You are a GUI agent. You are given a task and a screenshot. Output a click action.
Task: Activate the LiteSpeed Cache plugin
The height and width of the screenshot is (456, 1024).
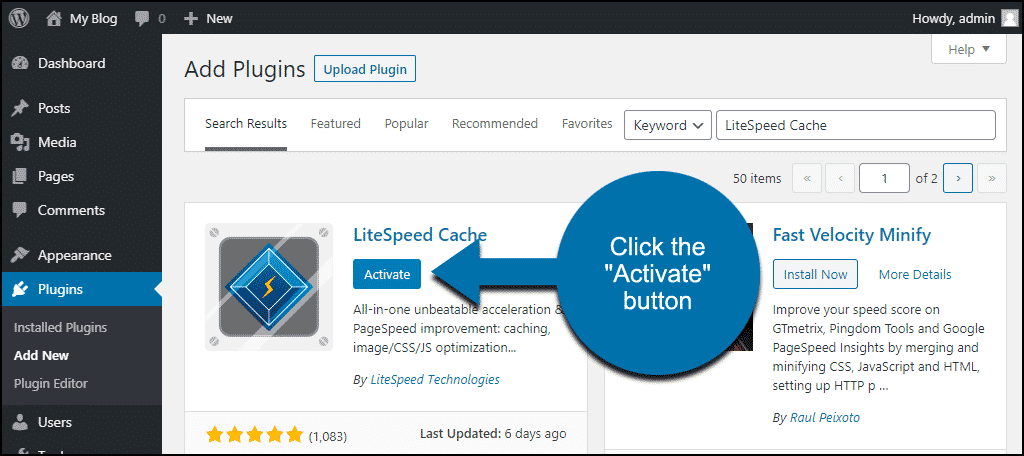[x=387, y=274]
